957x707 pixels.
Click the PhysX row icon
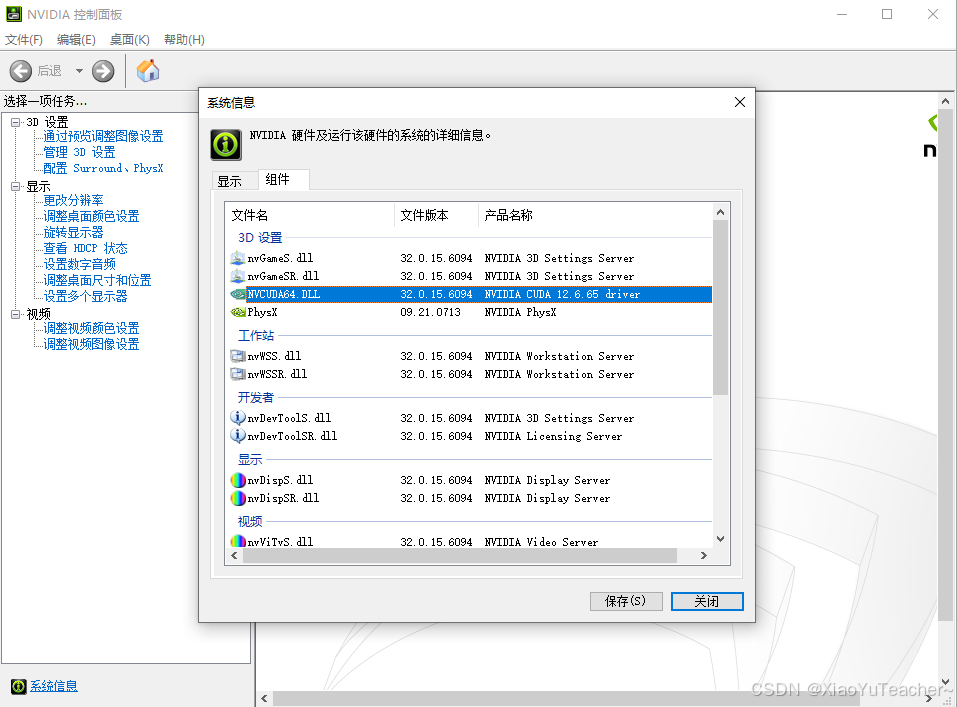coord(237,312)
